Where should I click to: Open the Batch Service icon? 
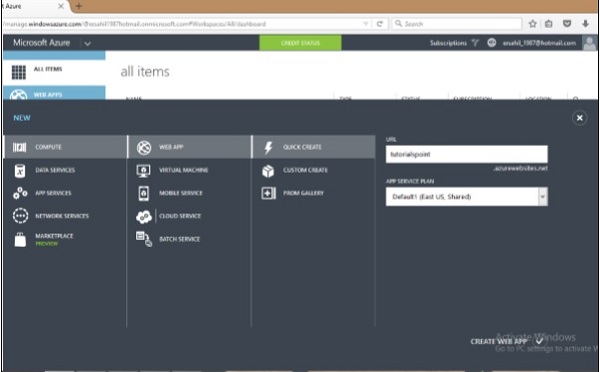[144, 239]
